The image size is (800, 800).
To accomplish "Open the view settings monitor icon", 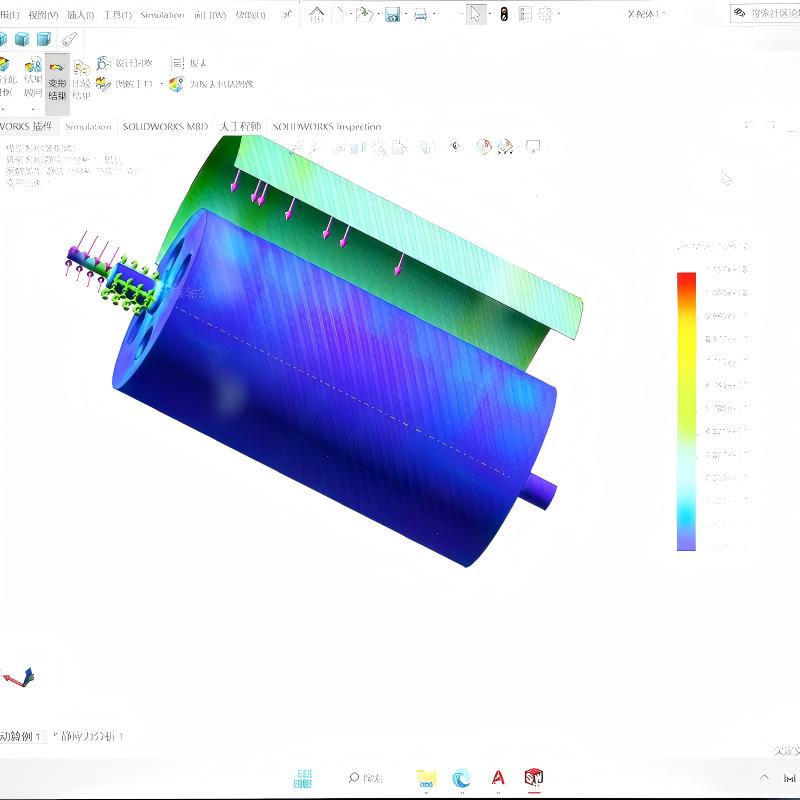I will (533, 147).
